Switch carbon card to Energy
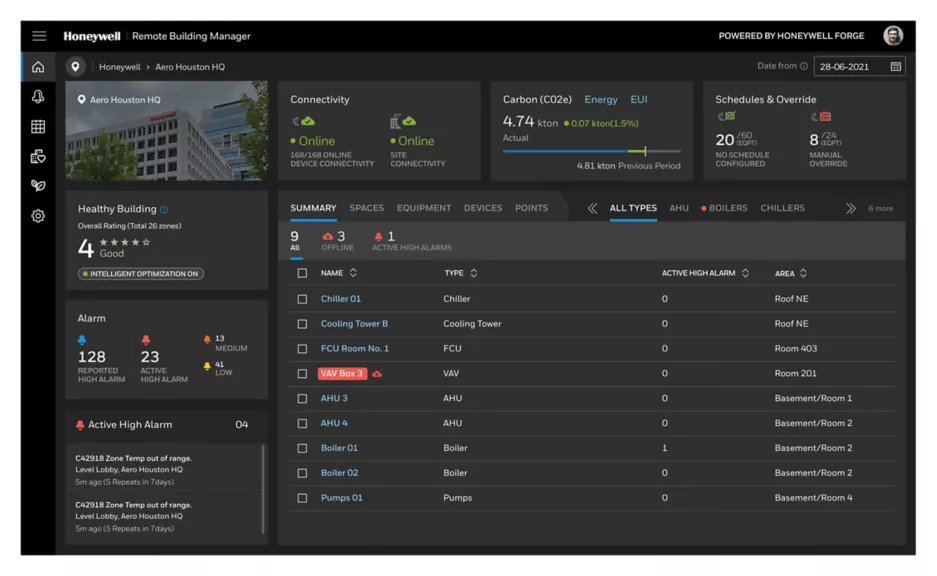The width and height of the screenshot is (937, 576). click(x=601, y=100)
